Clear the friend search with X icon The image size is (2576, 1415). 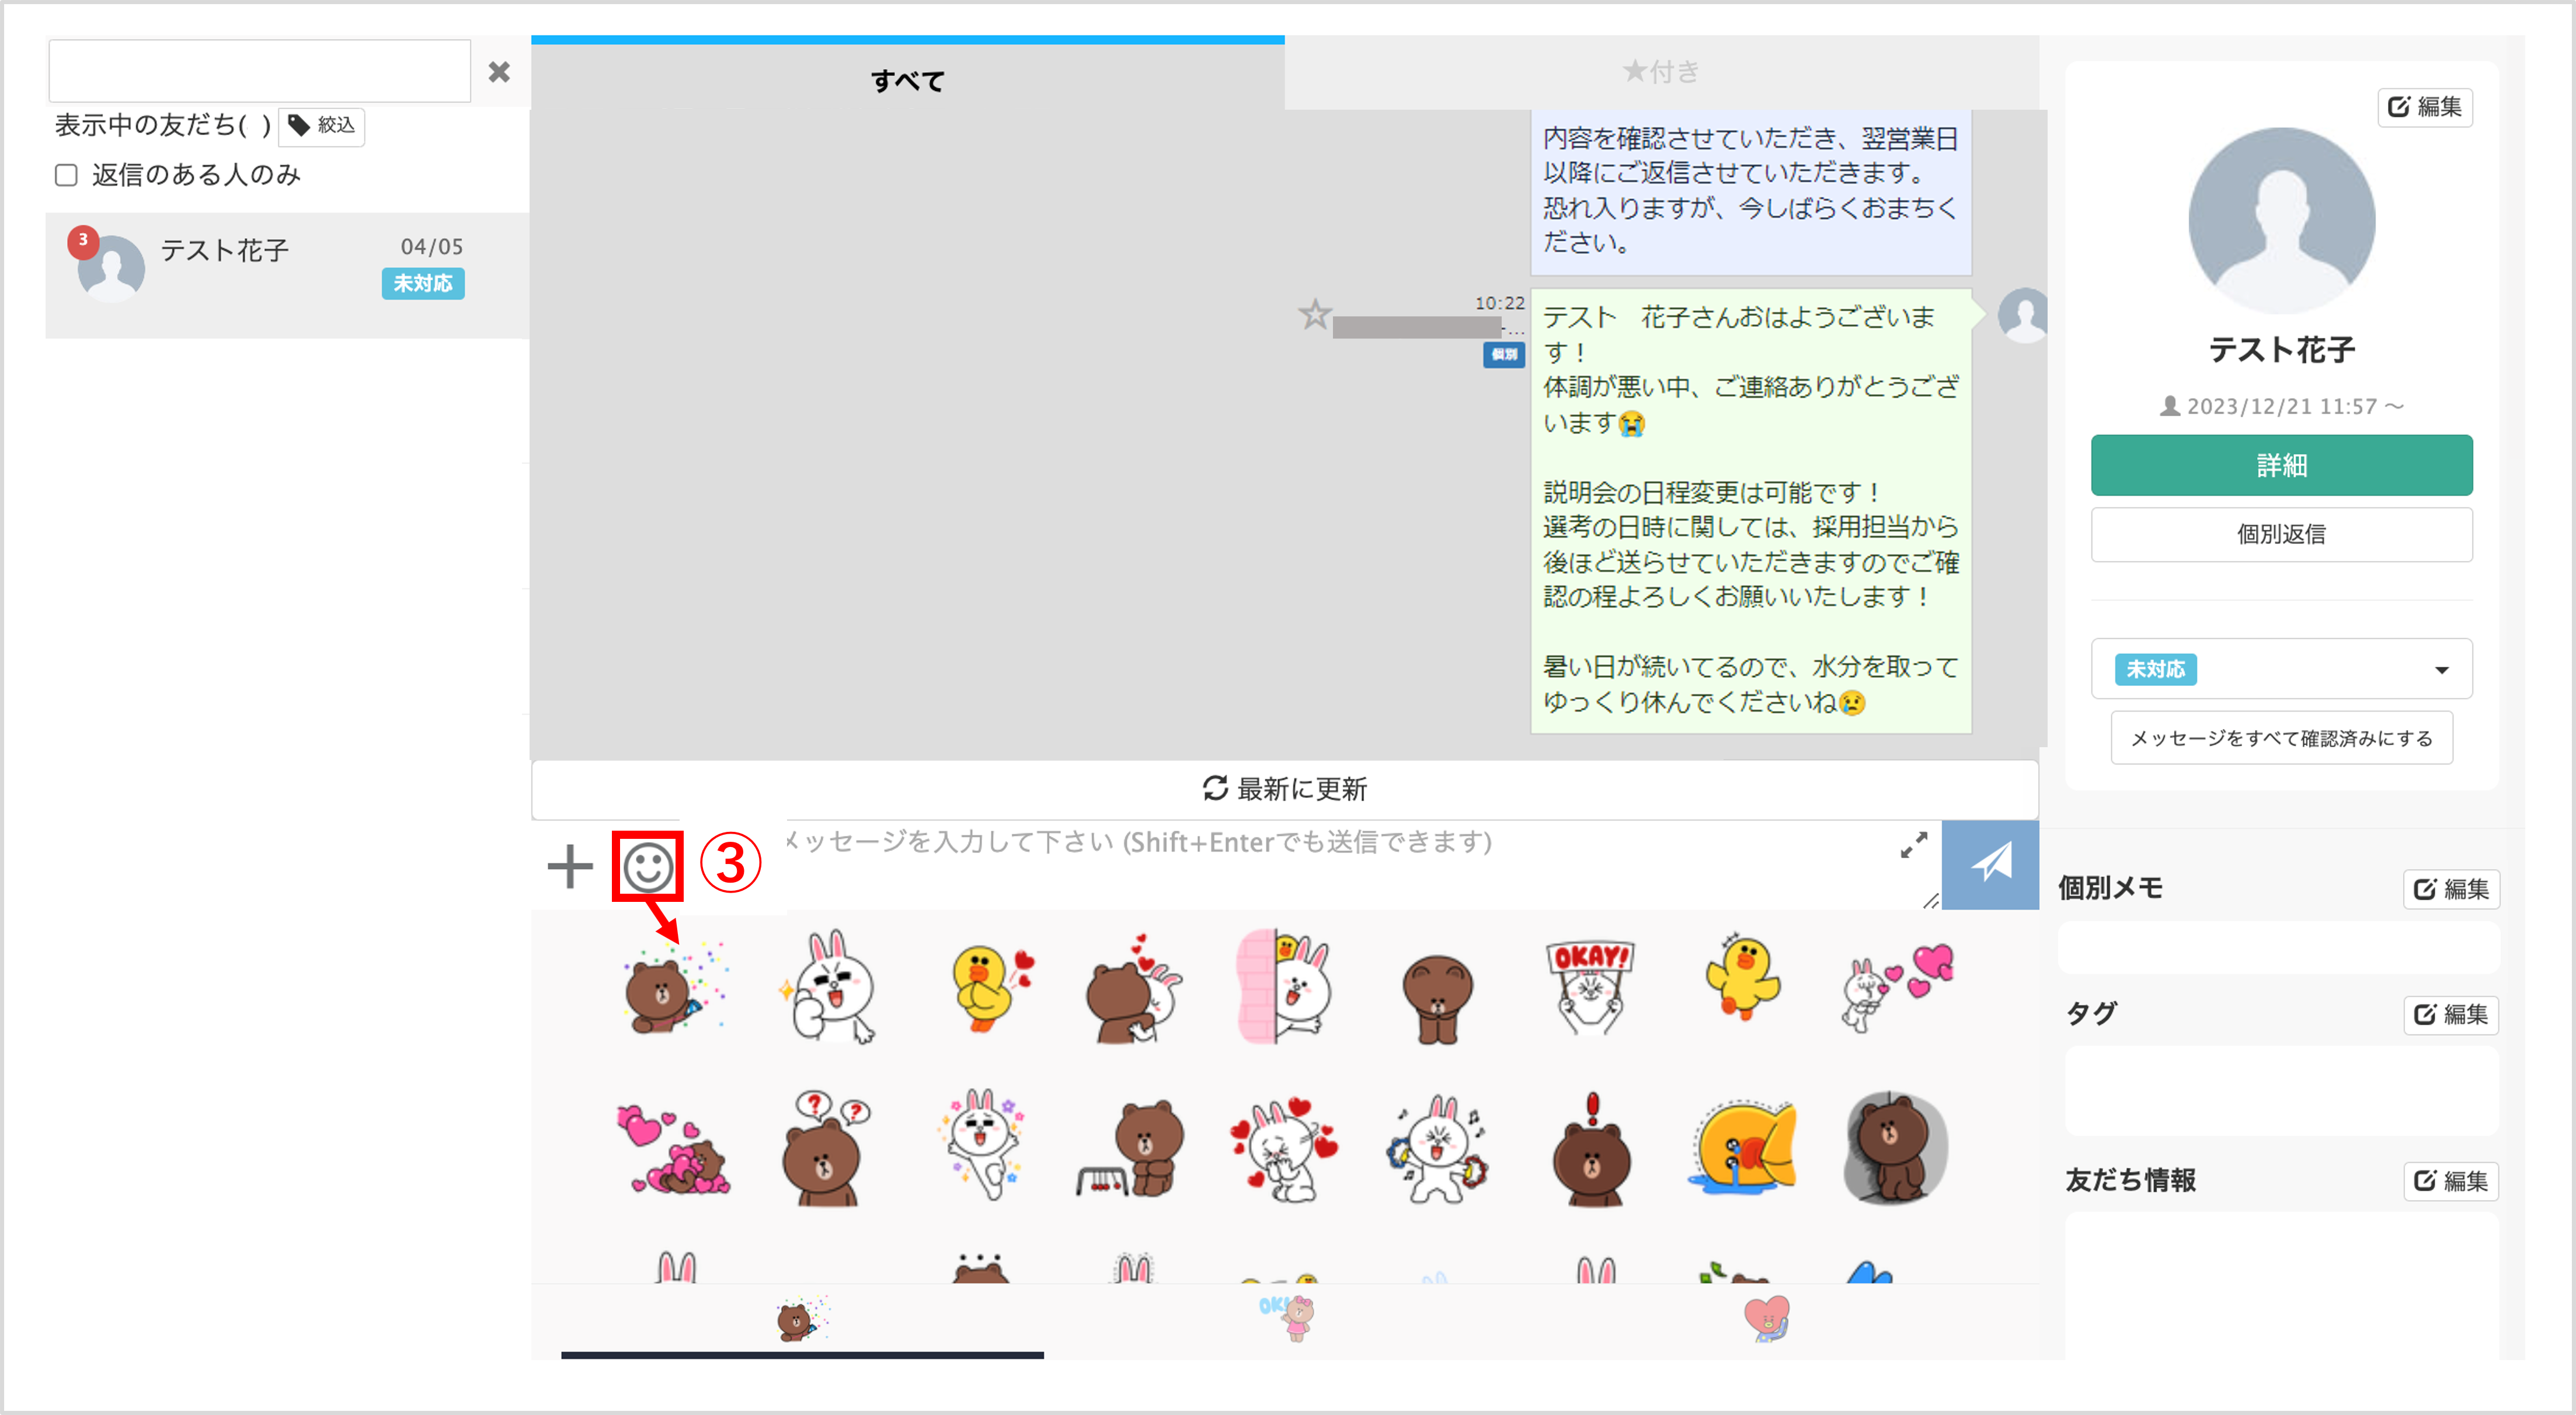click(x=499, y=72)
